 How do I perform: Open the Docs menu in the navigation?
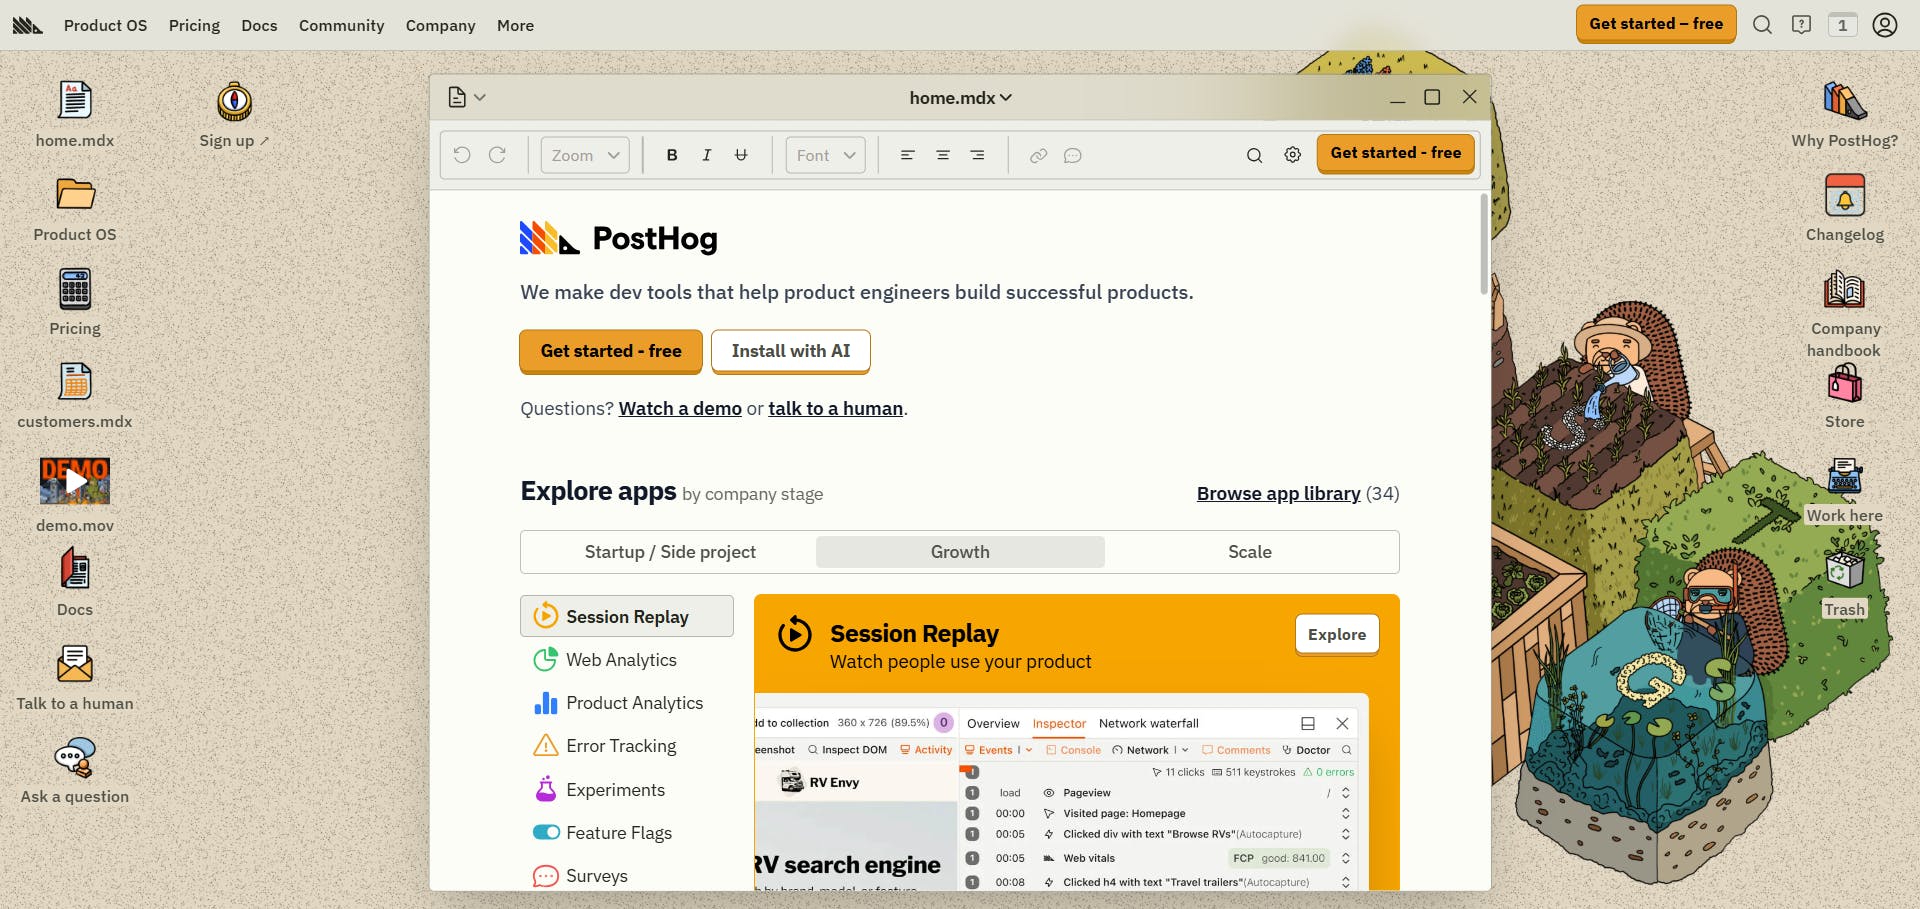click(259, 25)
